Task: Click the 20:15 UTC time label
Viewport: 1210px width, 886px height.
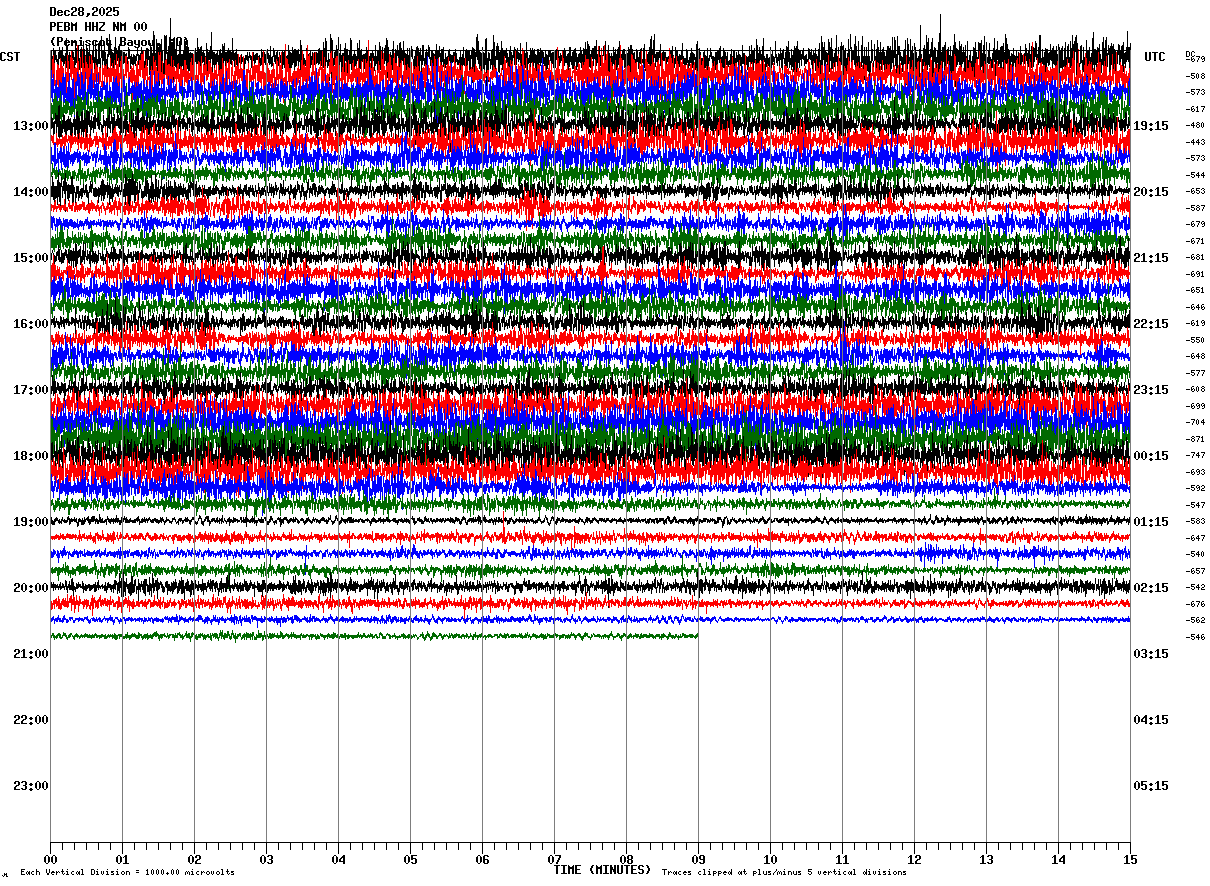Action: (x=1151, y=192)
